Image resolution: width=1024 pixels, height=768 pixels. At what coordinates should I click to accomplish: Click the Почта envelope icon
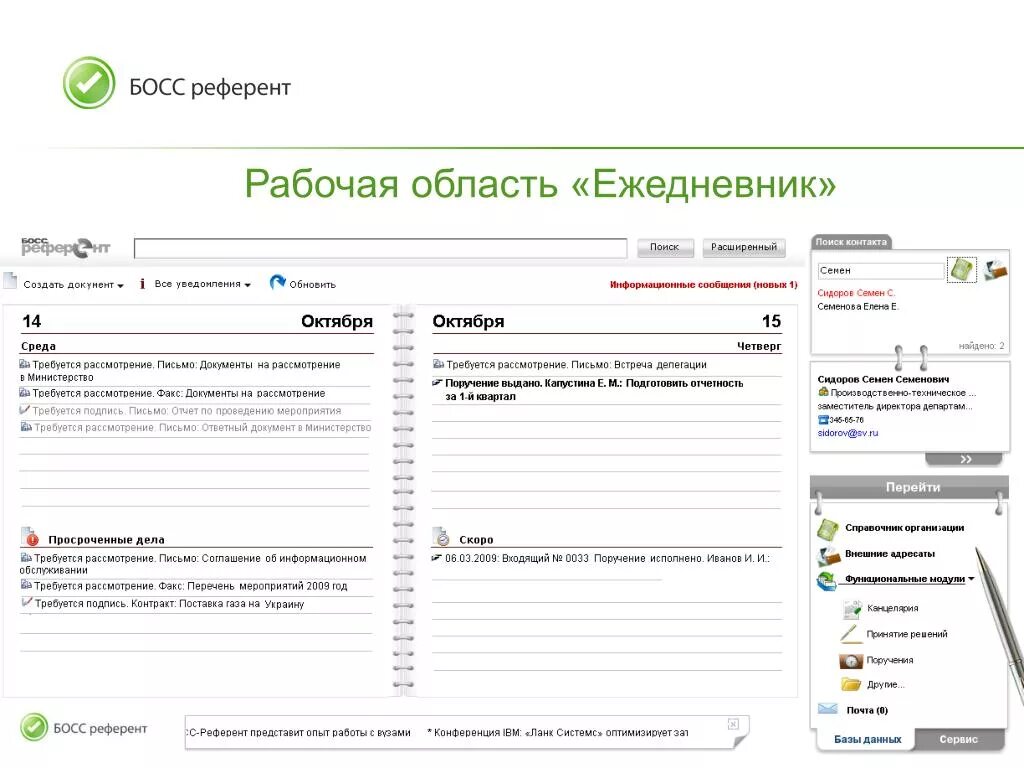[x=827, y=709]
